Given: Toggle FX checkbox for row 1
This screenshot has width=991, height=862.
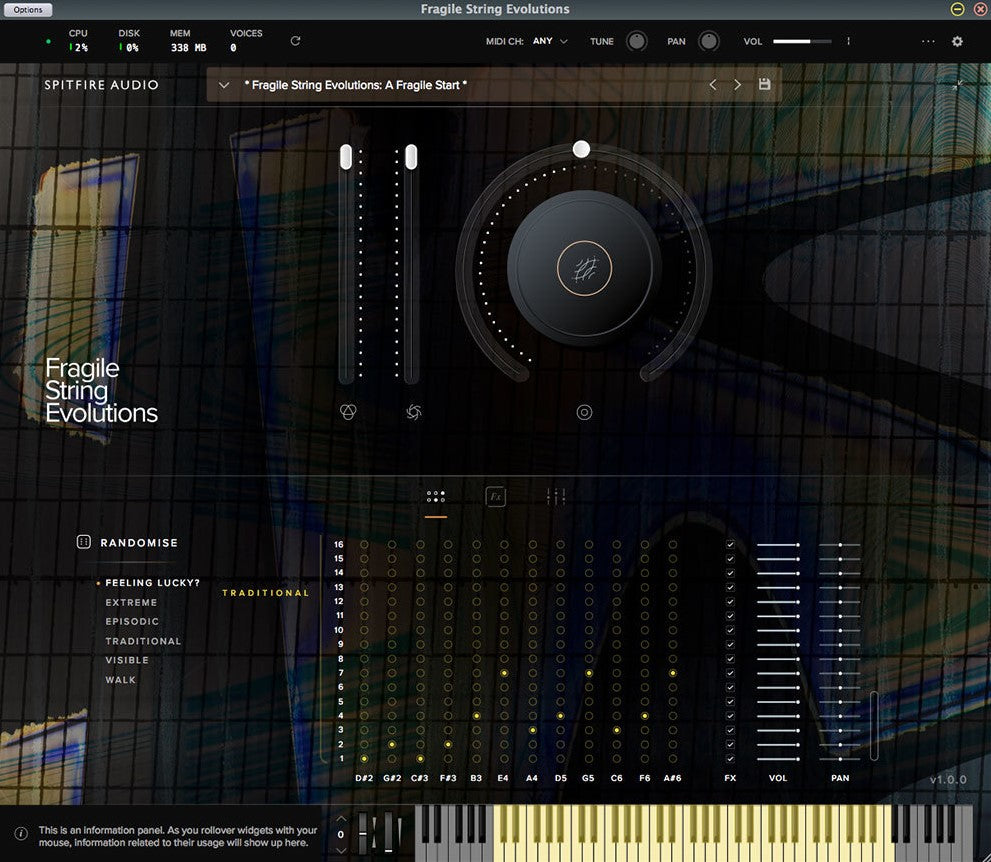Looking at the screenshot, I should [730, 759].
